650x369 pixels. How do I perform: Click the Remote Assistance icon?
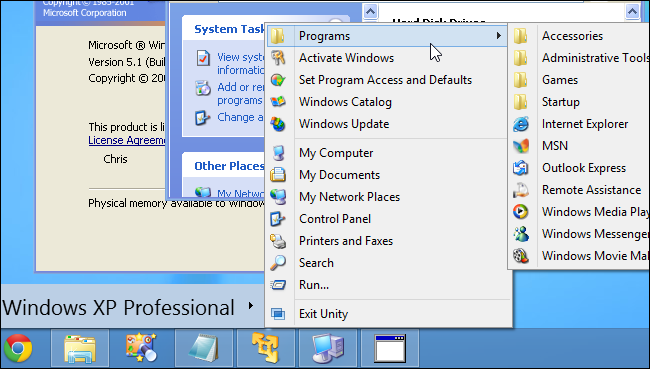tap(521, 190)
